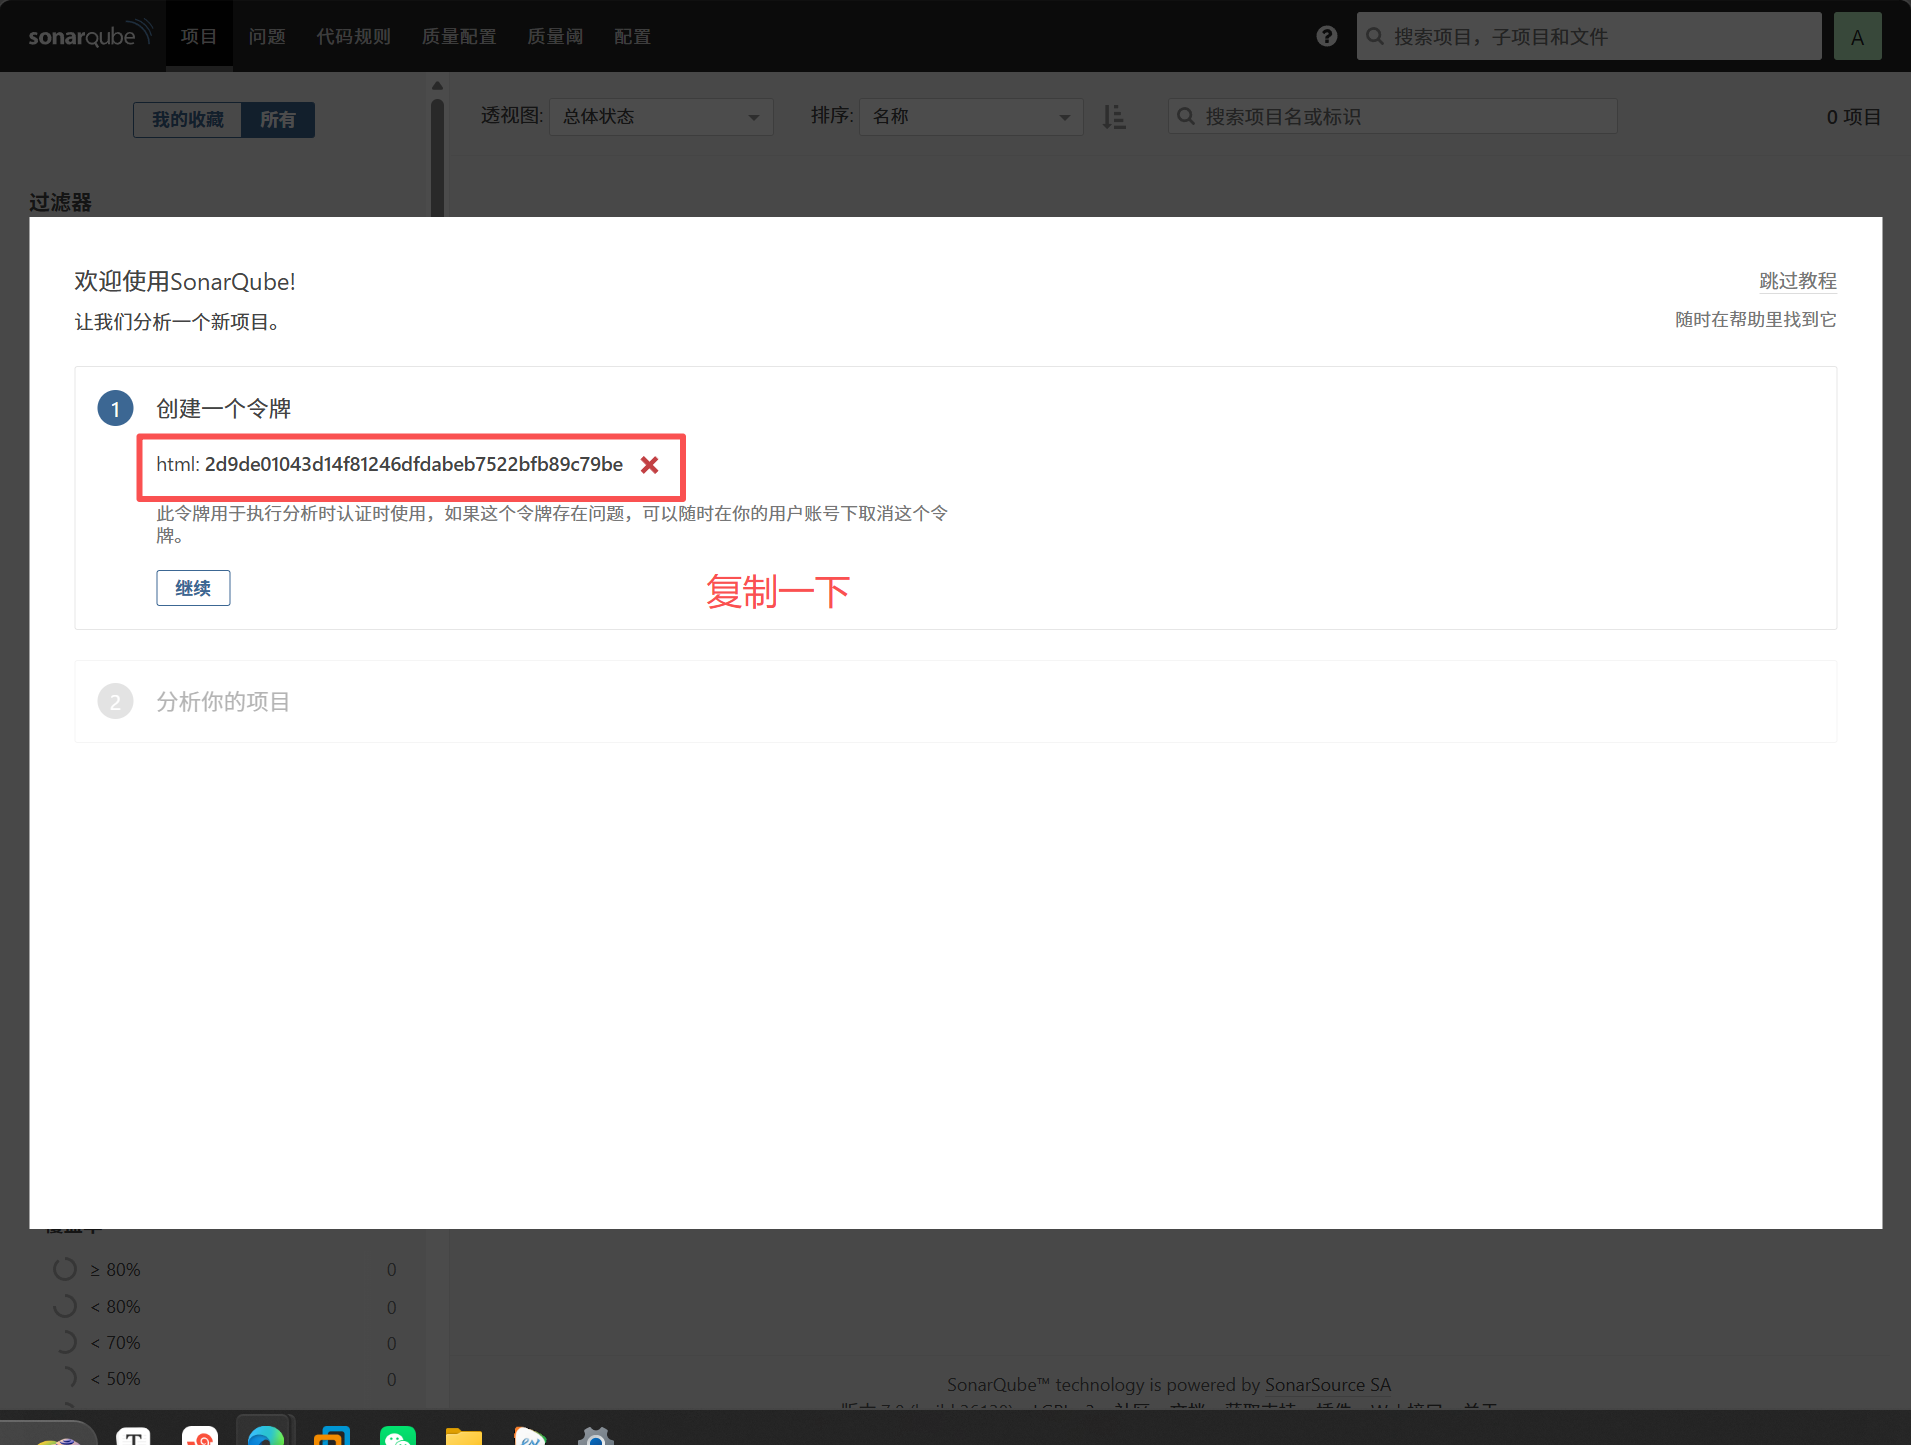This screenshot has width=1911, height=1445.
Task: Expand the 透视图 总体状态 dropdown
Action: pos(661,117)
